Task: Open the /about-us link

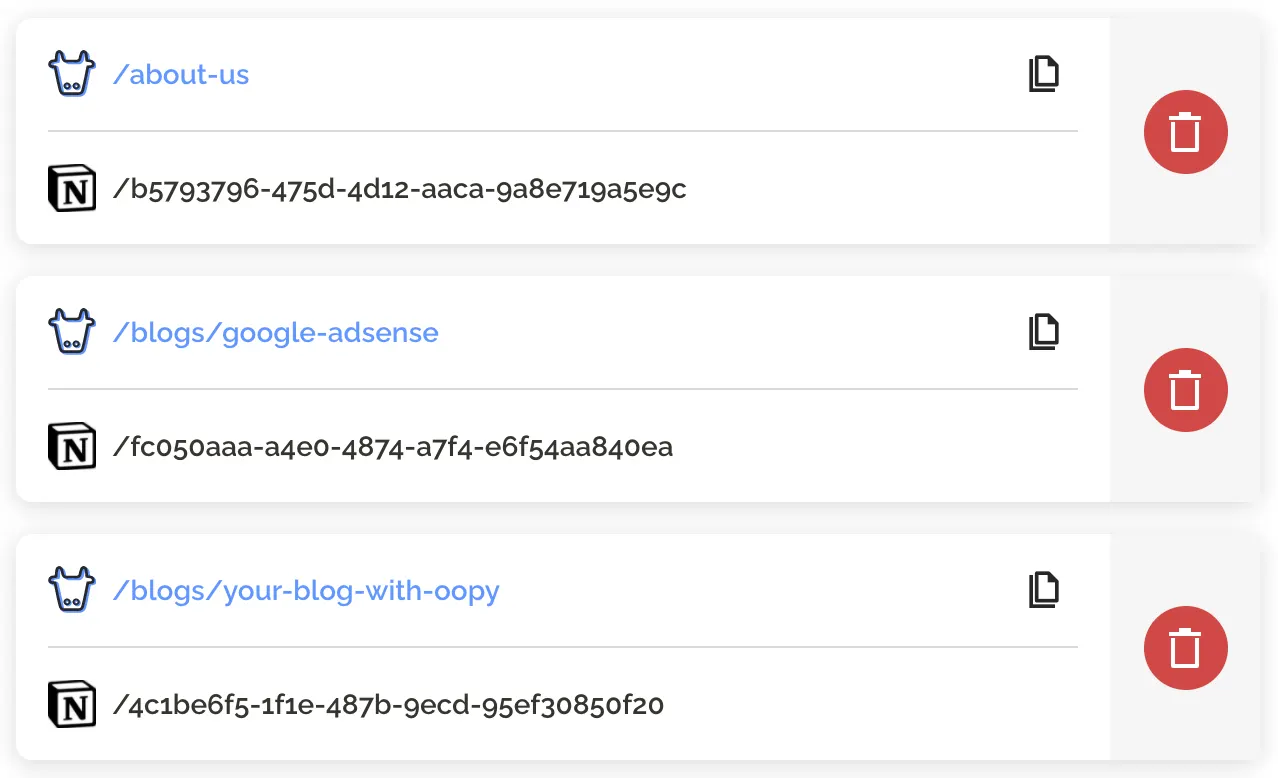Action: click(x=181, y=75)
